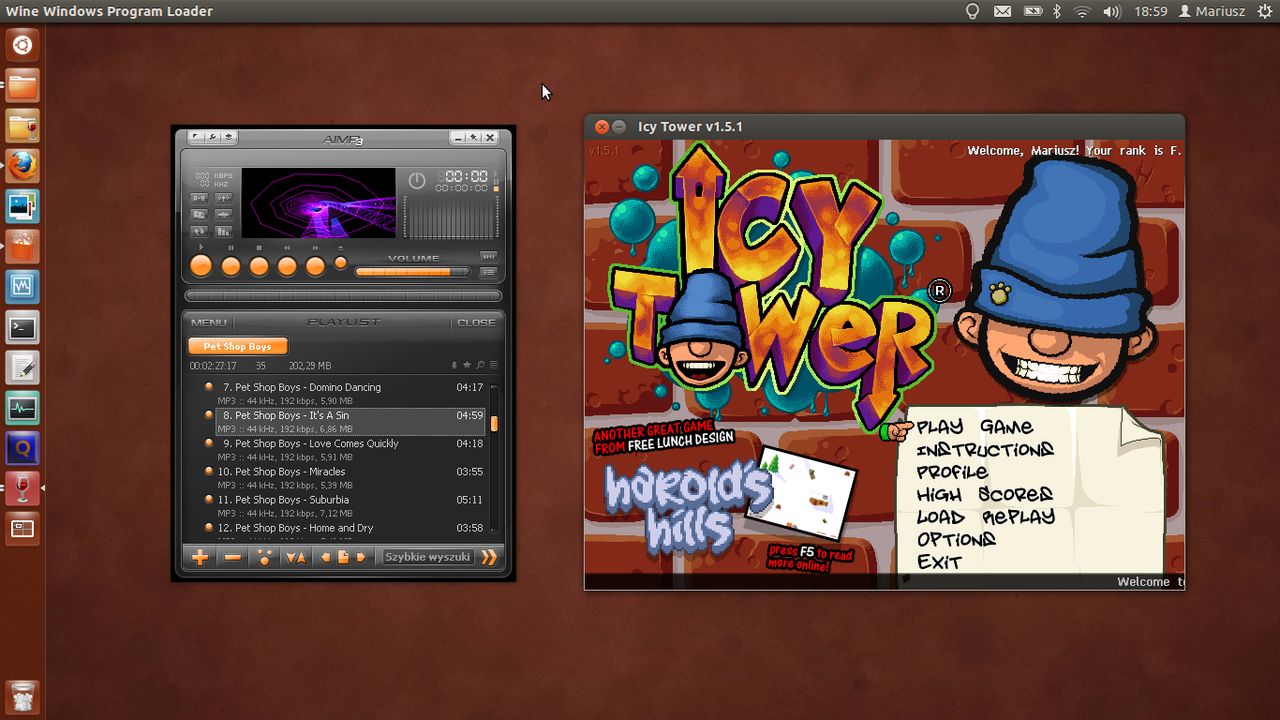Image resolution: width=1280 pixels, height=720 pixels.
Task: Select track 9 Love Comes Quickly
Action: (350, 450)
